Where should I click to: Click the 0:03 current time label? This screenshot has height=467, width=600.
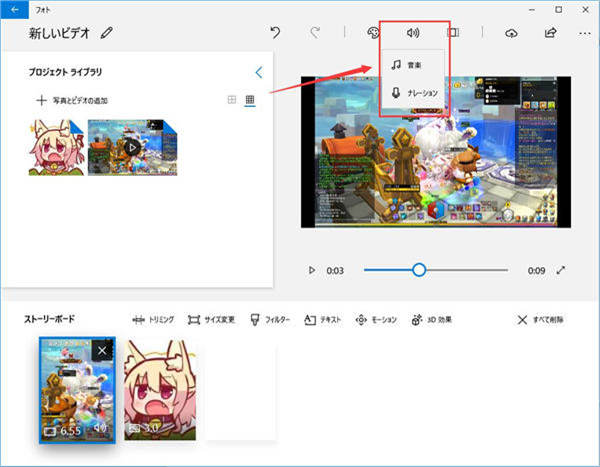coord(335,271)
